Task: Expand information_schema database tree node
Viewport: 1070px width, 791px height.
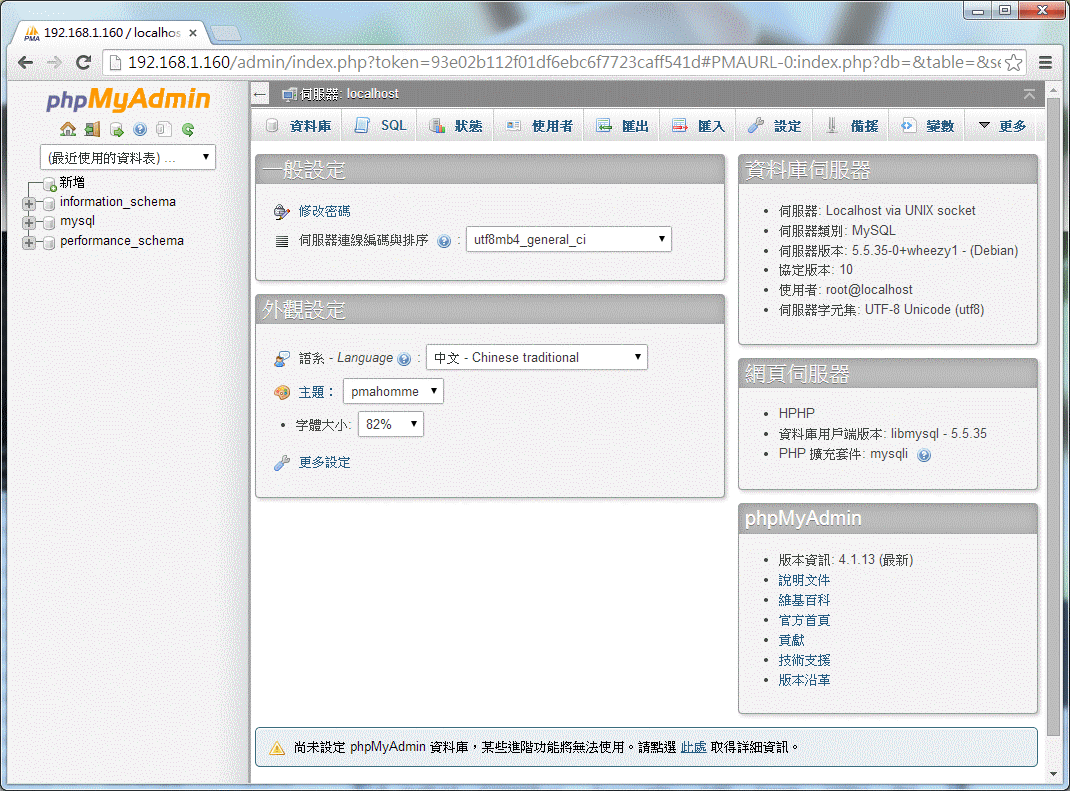Action: 29,203
